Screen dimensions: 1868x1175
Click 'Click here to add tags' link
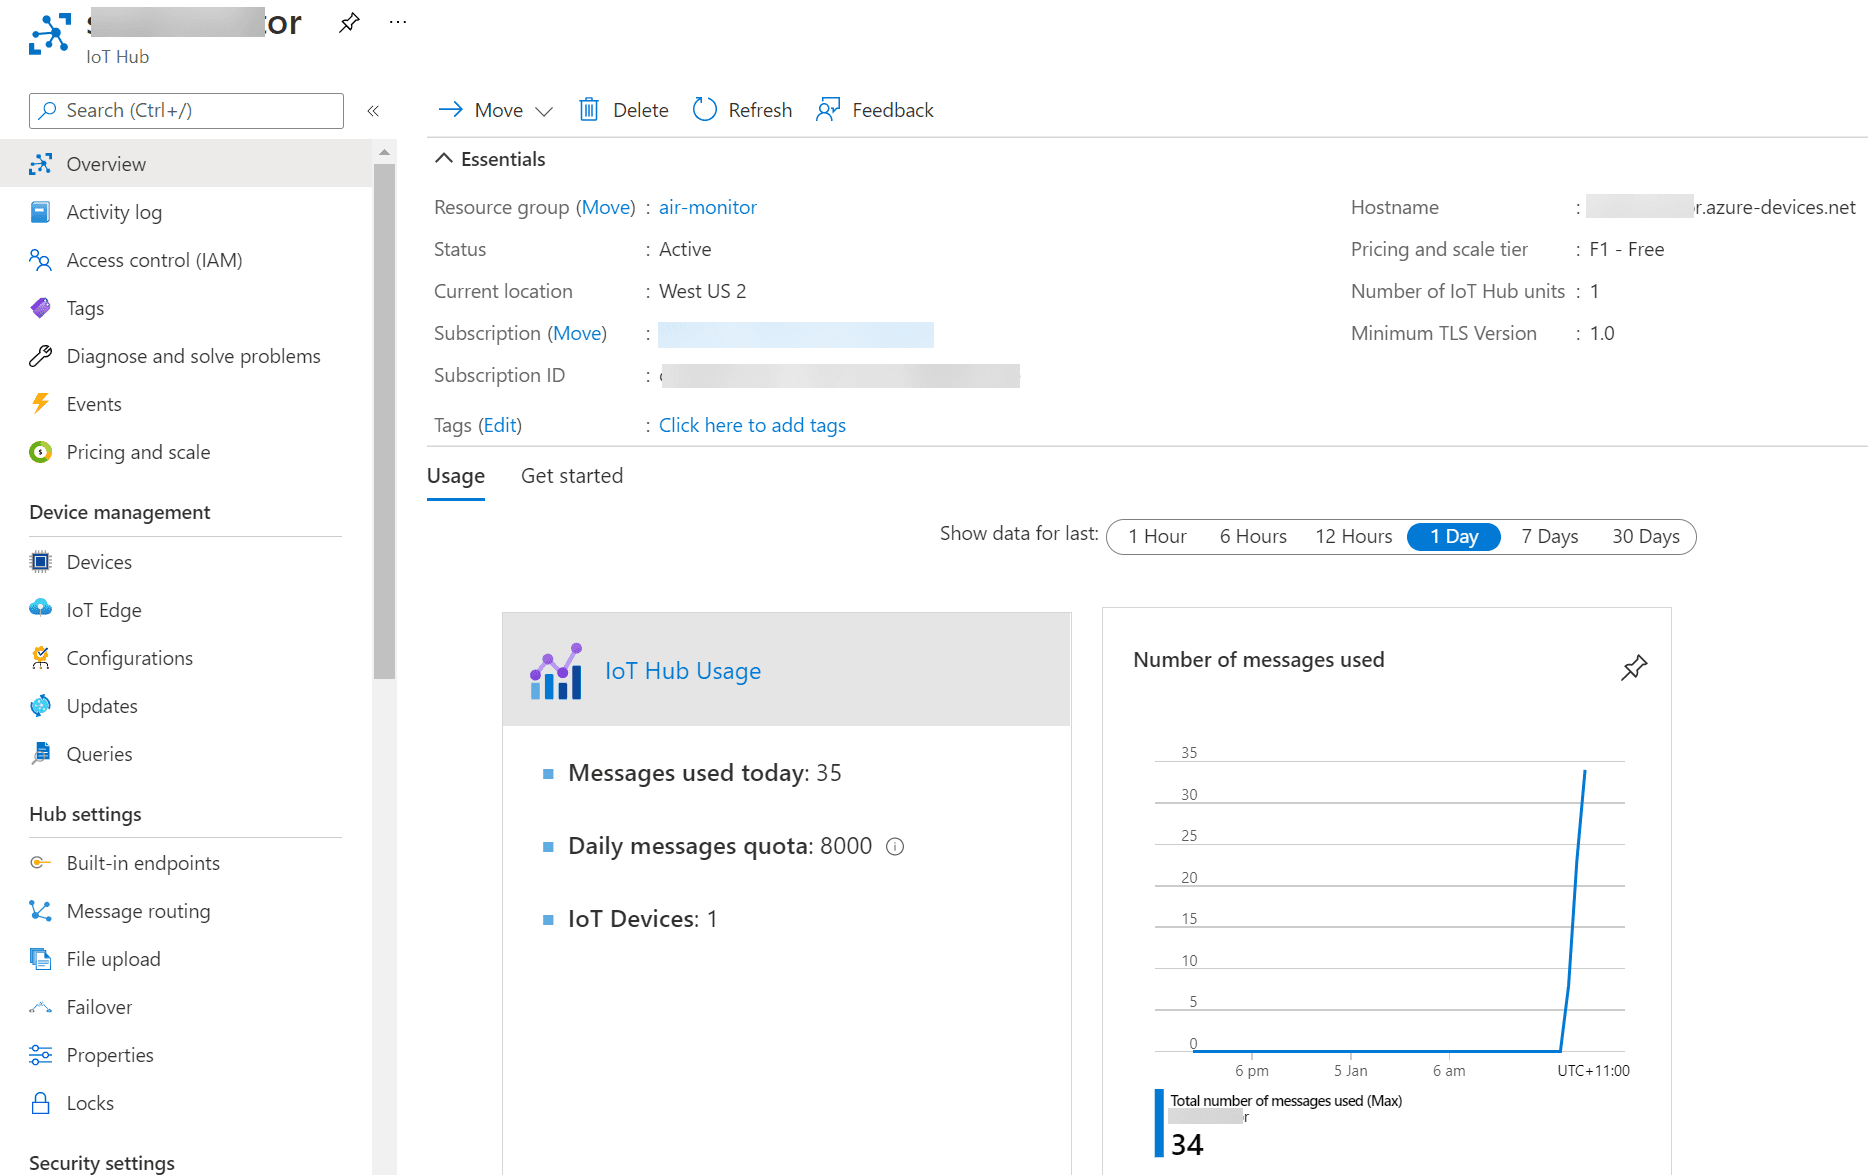(x=752, y=425)
